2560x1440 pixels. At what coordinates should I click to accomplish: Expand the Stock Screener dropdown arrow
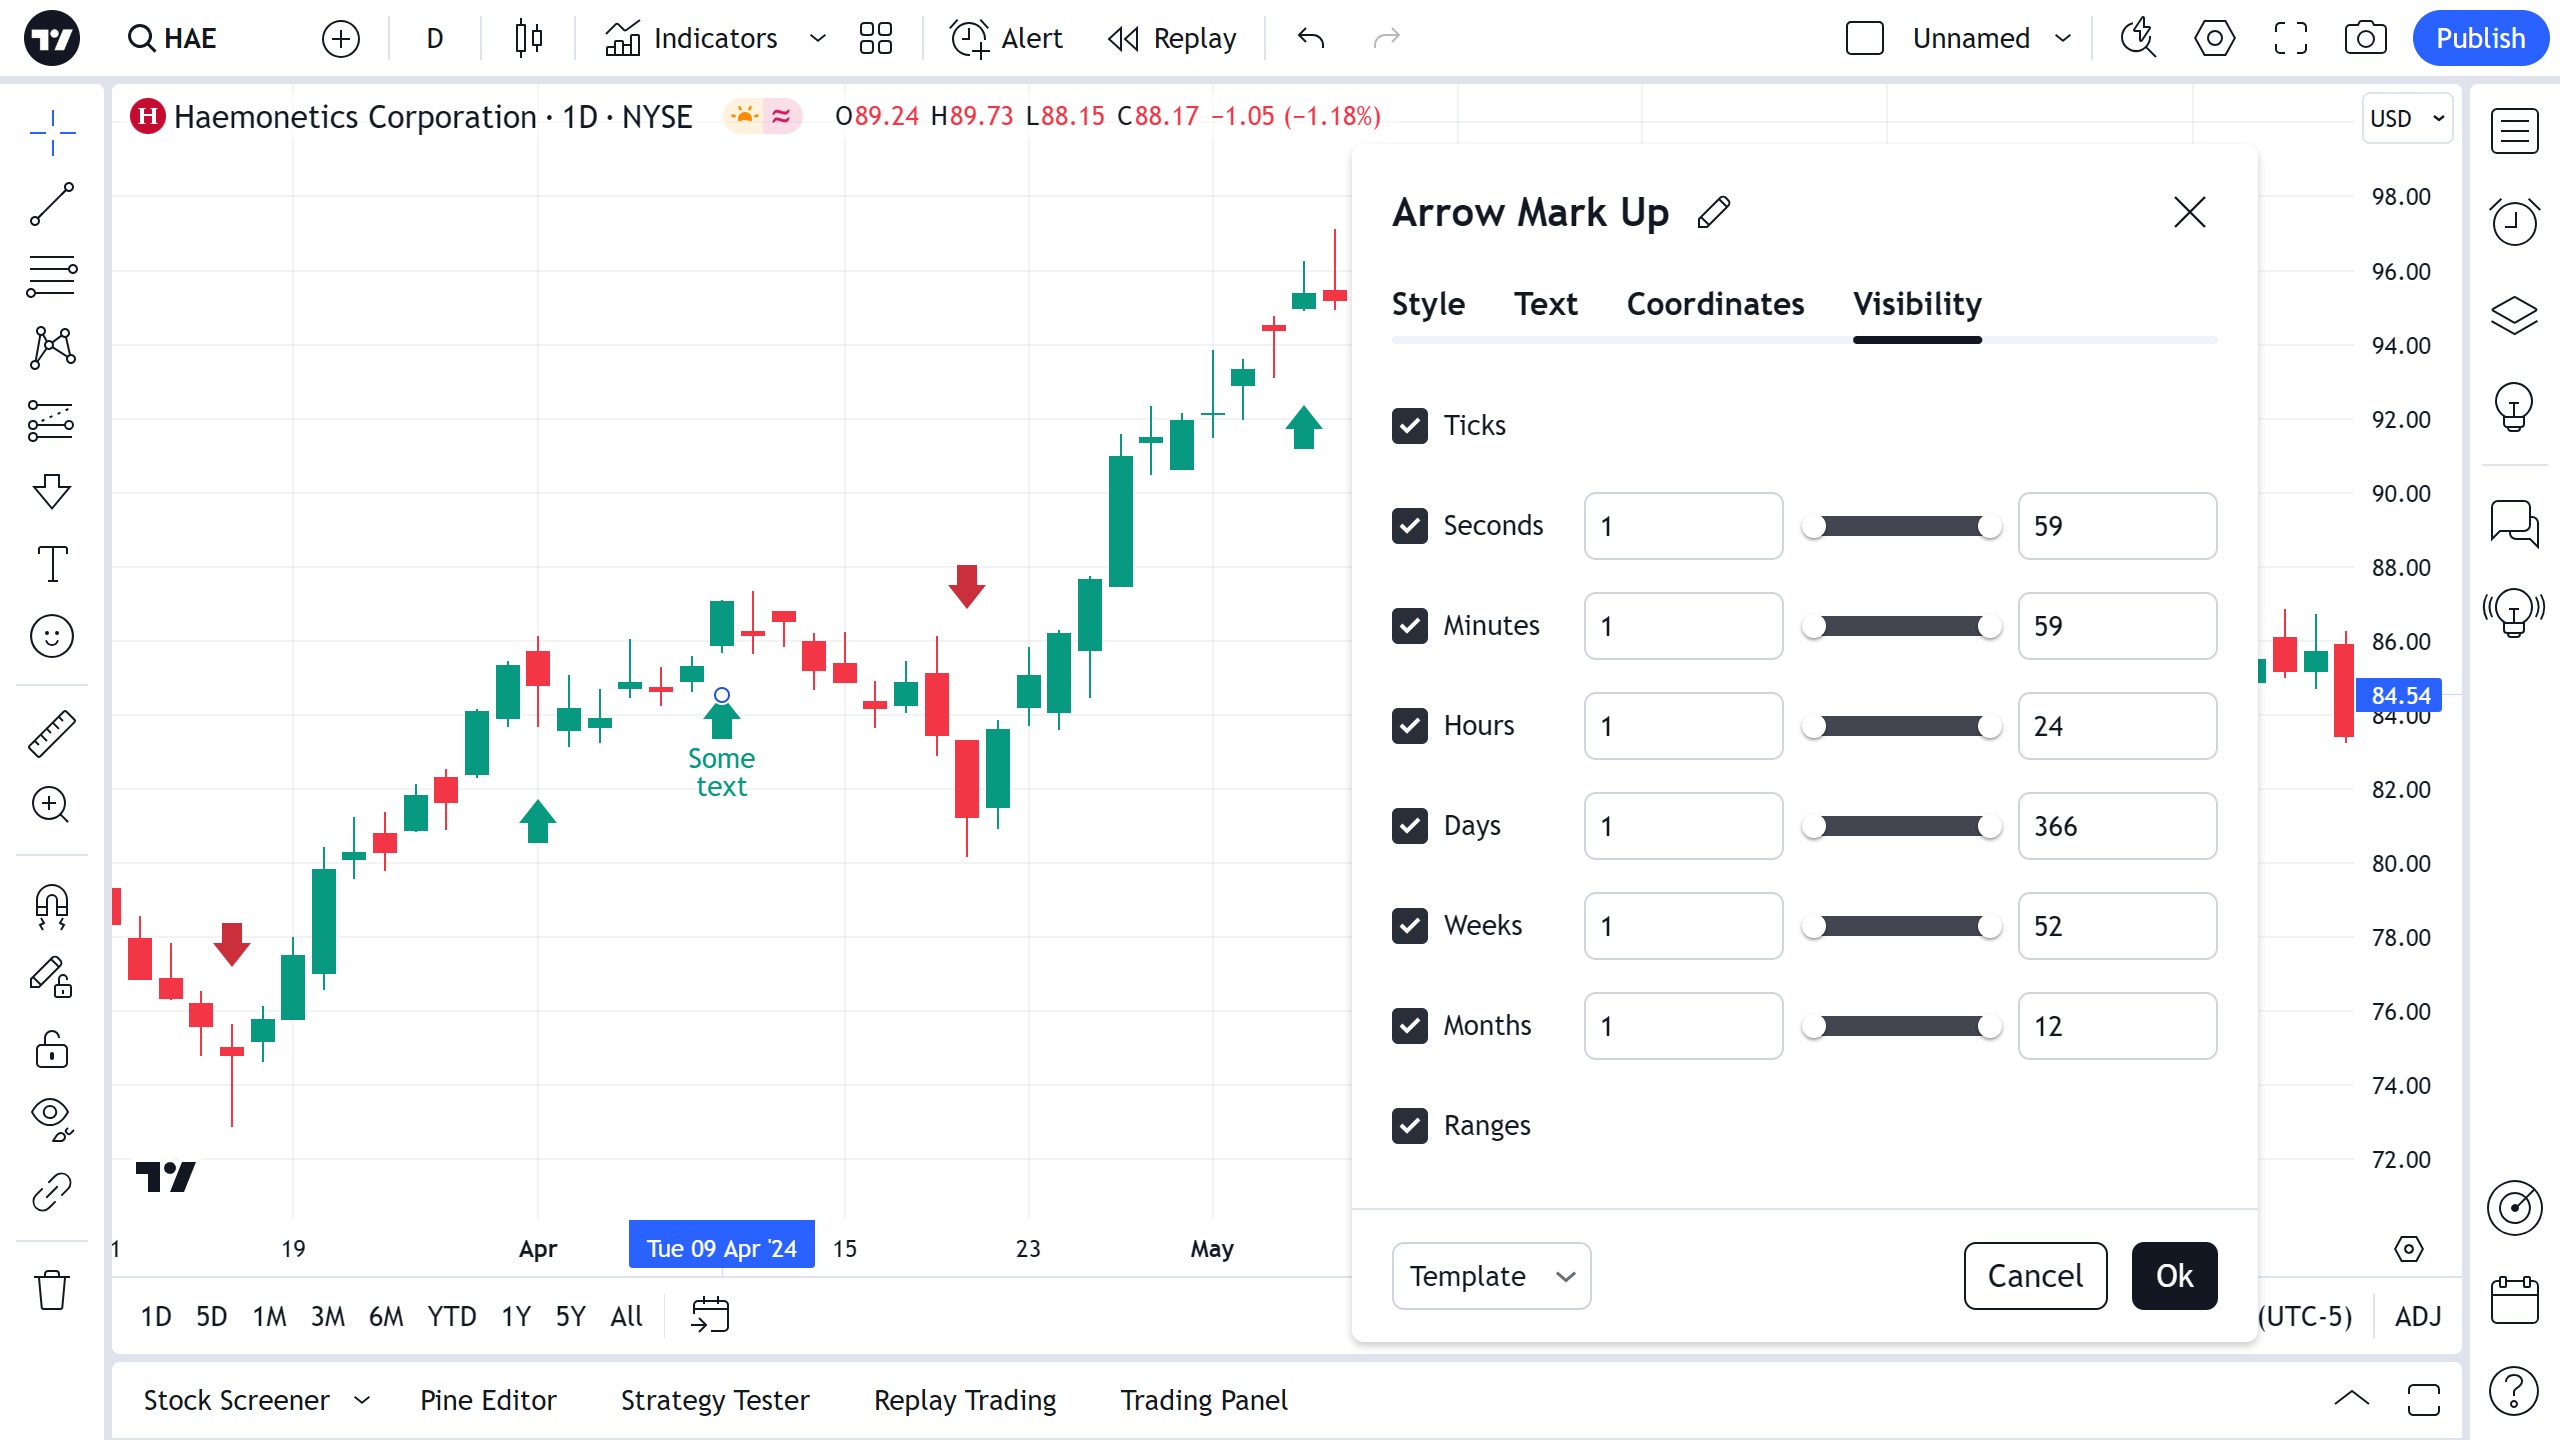(362, 1400)
